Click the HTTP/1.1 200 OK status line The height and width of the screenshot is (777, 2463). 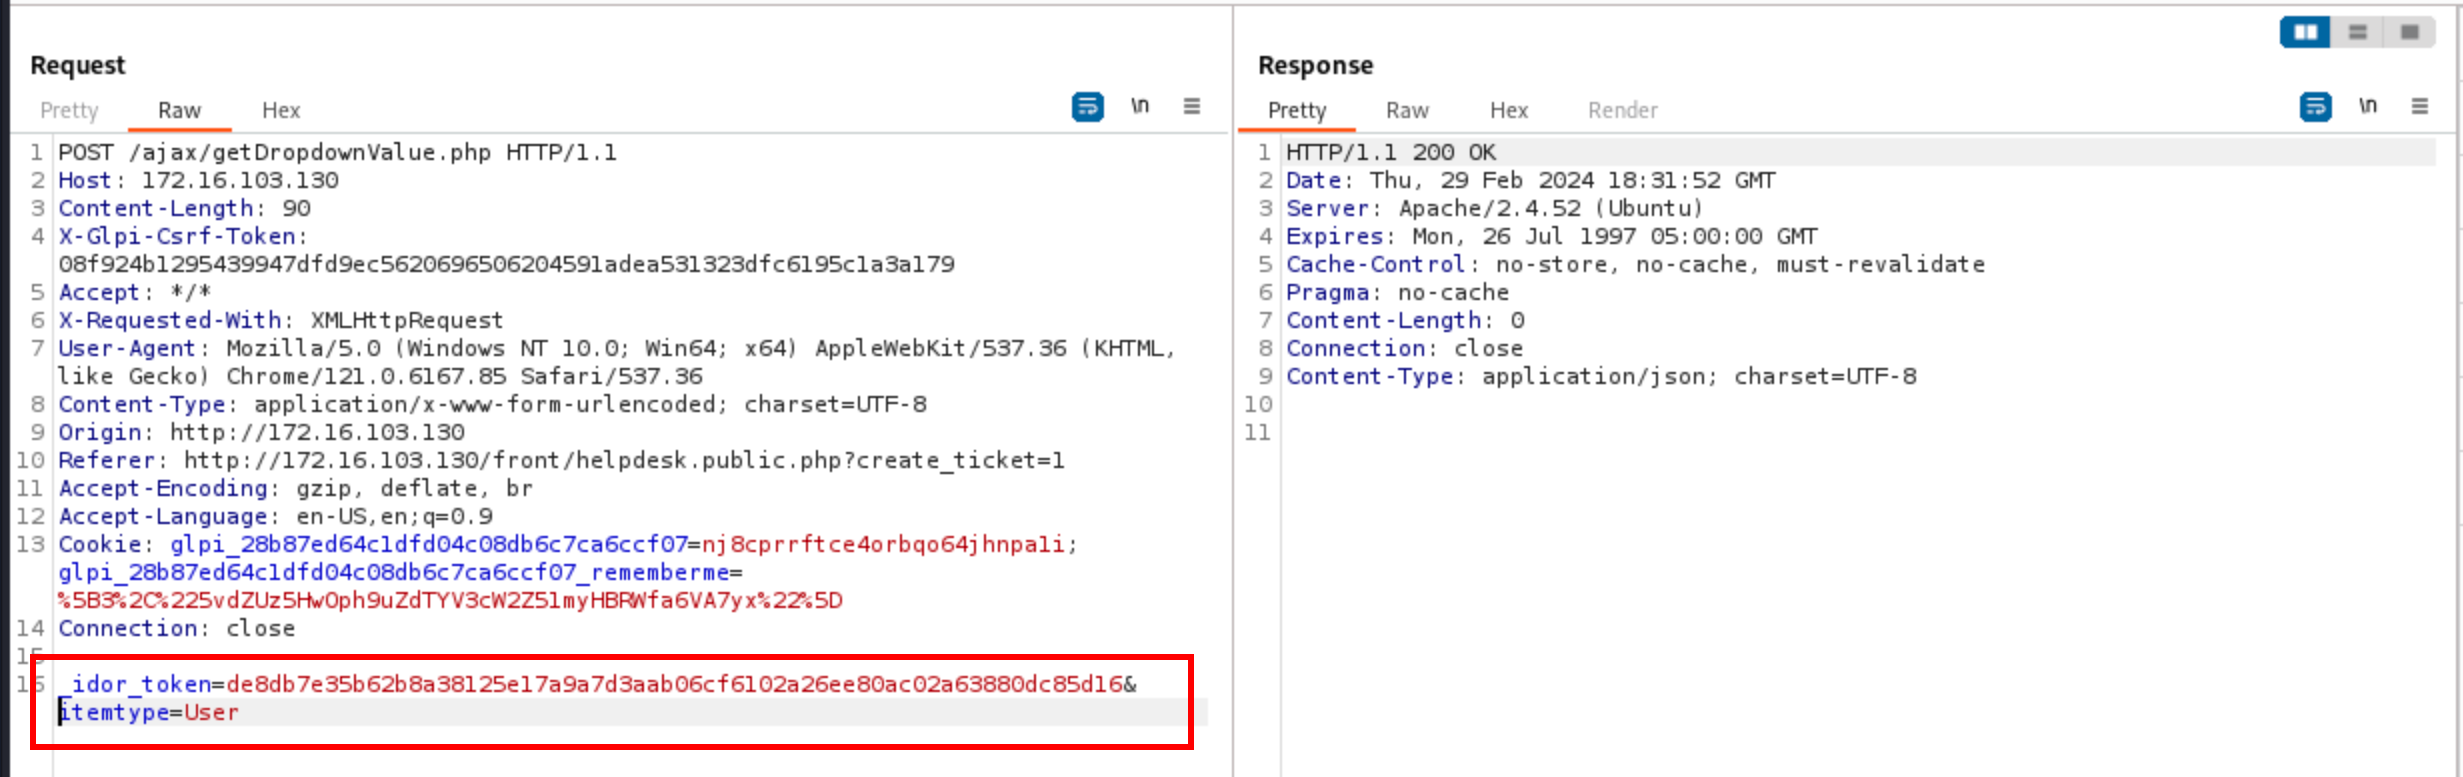pos(1391,152)
